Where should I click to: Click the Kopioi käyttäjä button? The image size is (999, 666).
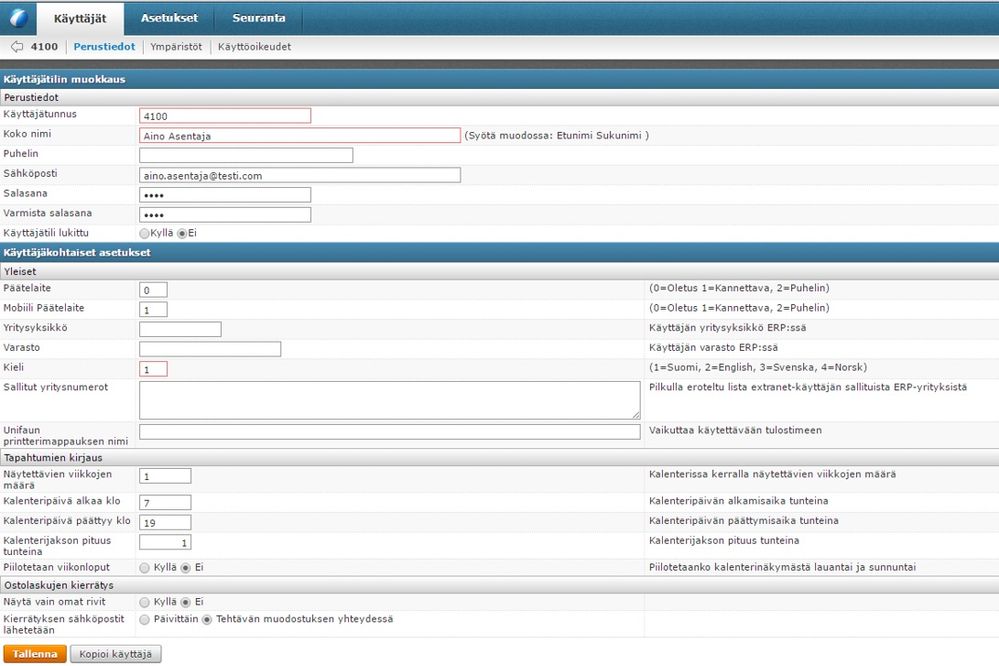click(x=115, y=654)
